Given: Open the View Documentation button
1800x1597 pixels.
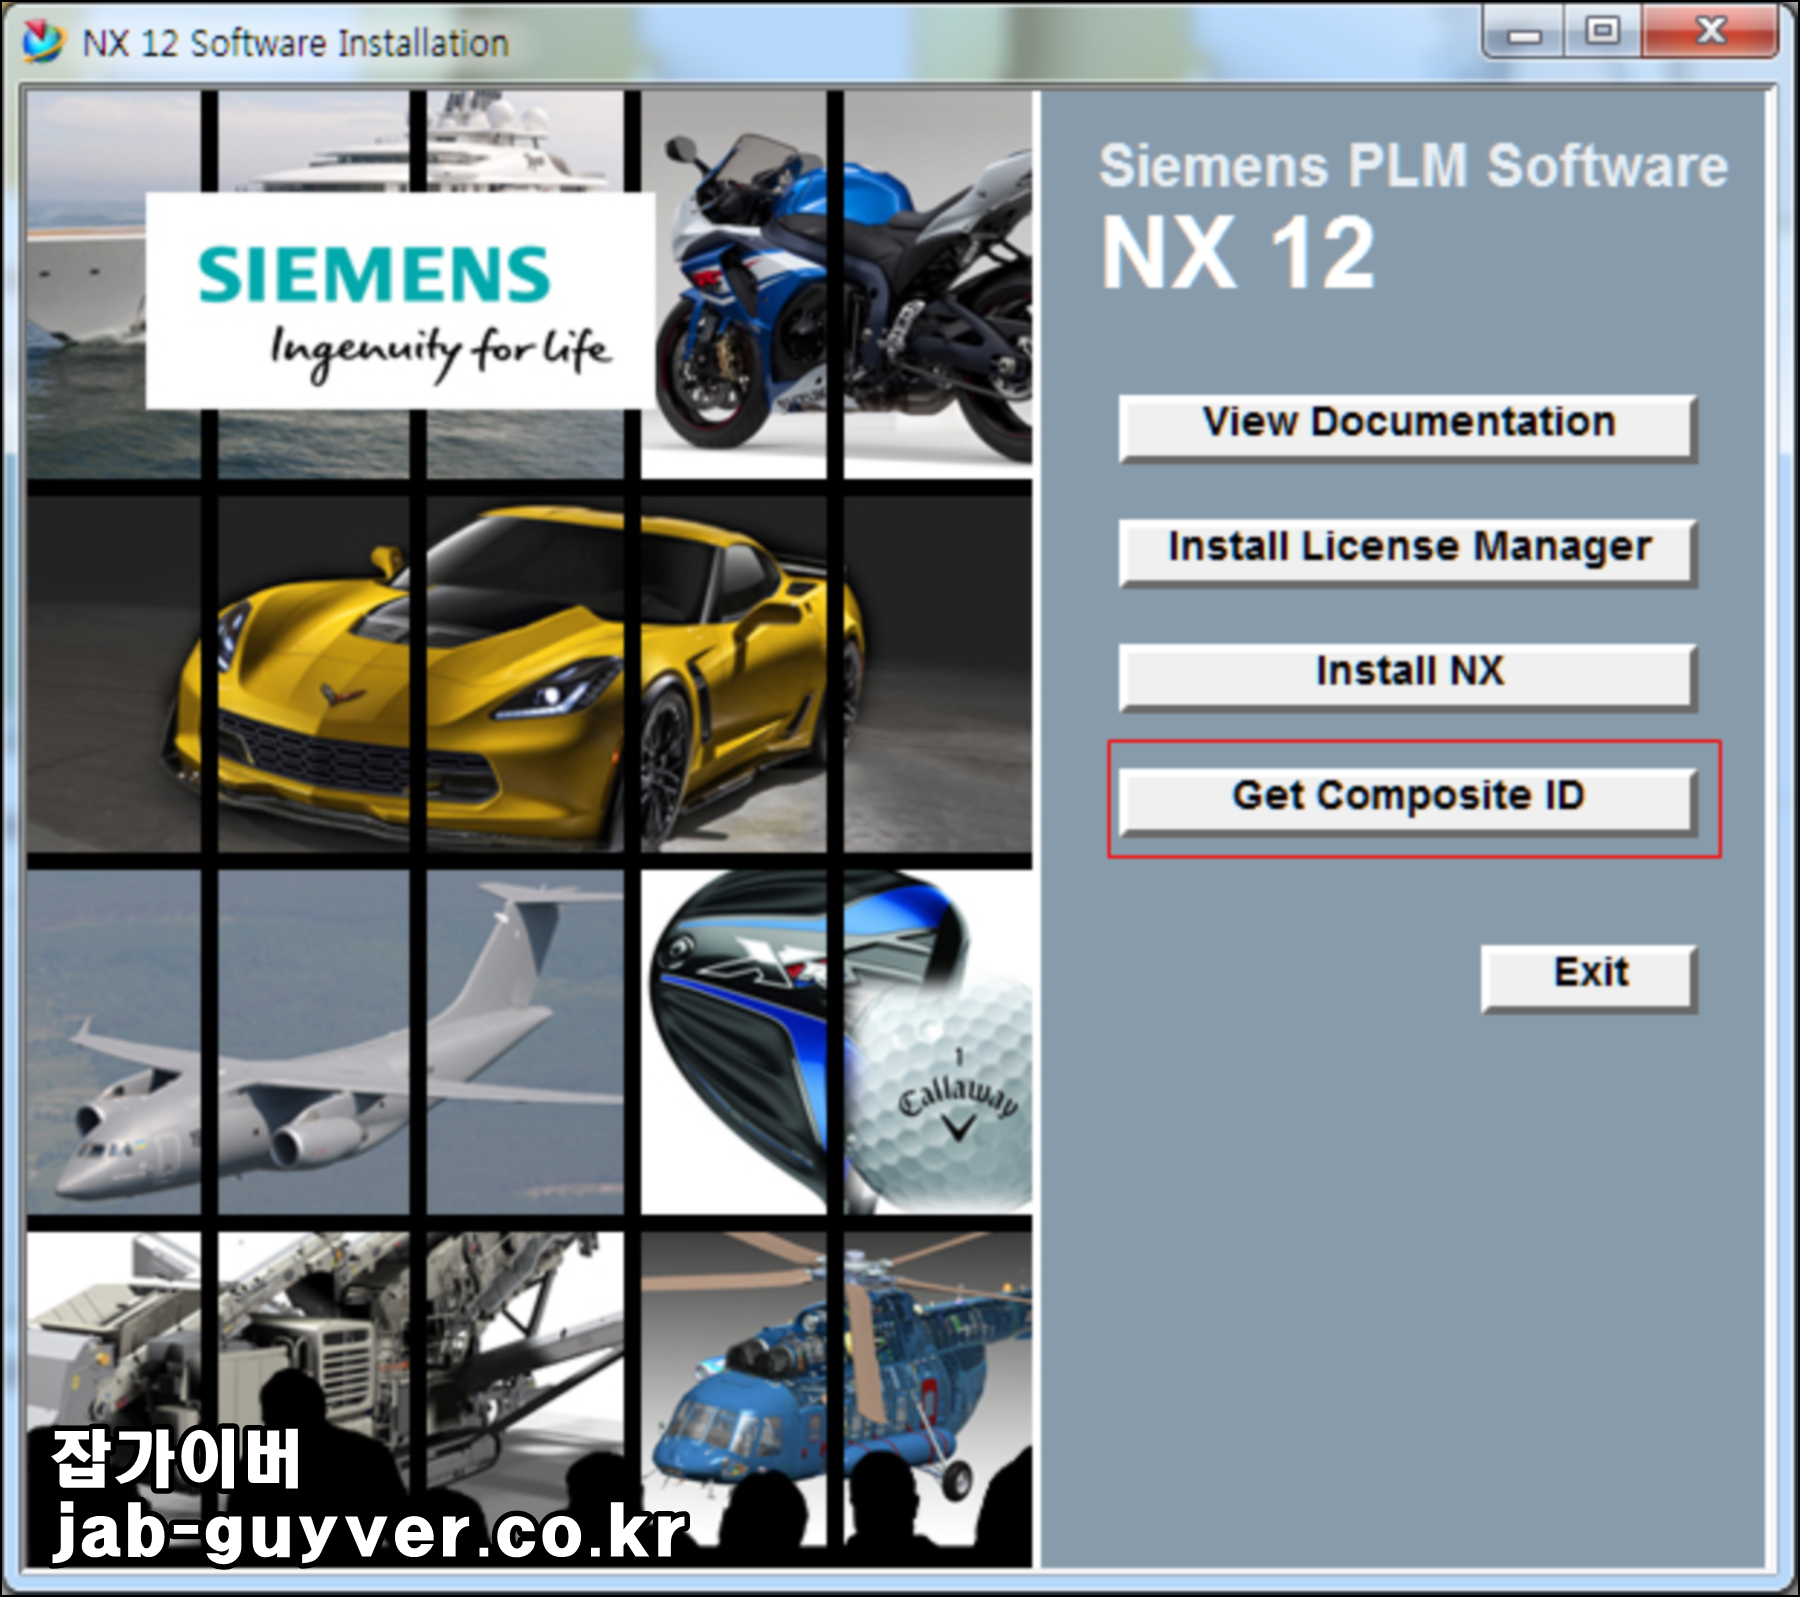Looking at the screenshot, I should pos(1407,427).
